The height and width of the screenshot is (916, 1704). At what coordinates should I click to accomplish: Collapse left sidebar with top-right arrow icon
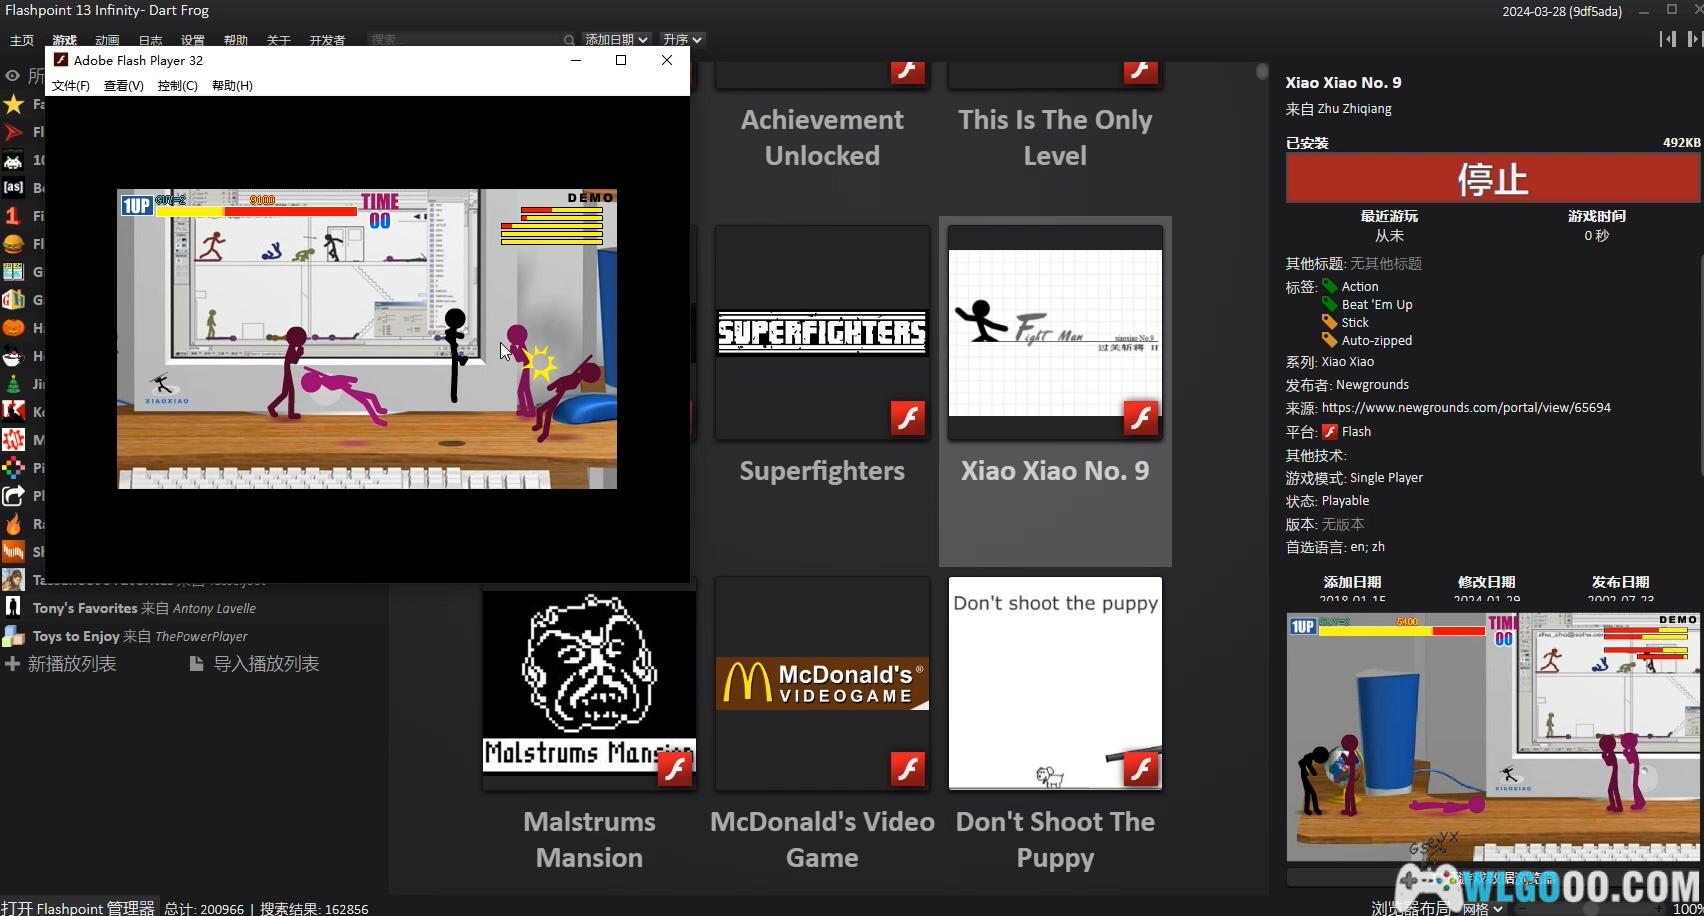[x=1667, y=39]
